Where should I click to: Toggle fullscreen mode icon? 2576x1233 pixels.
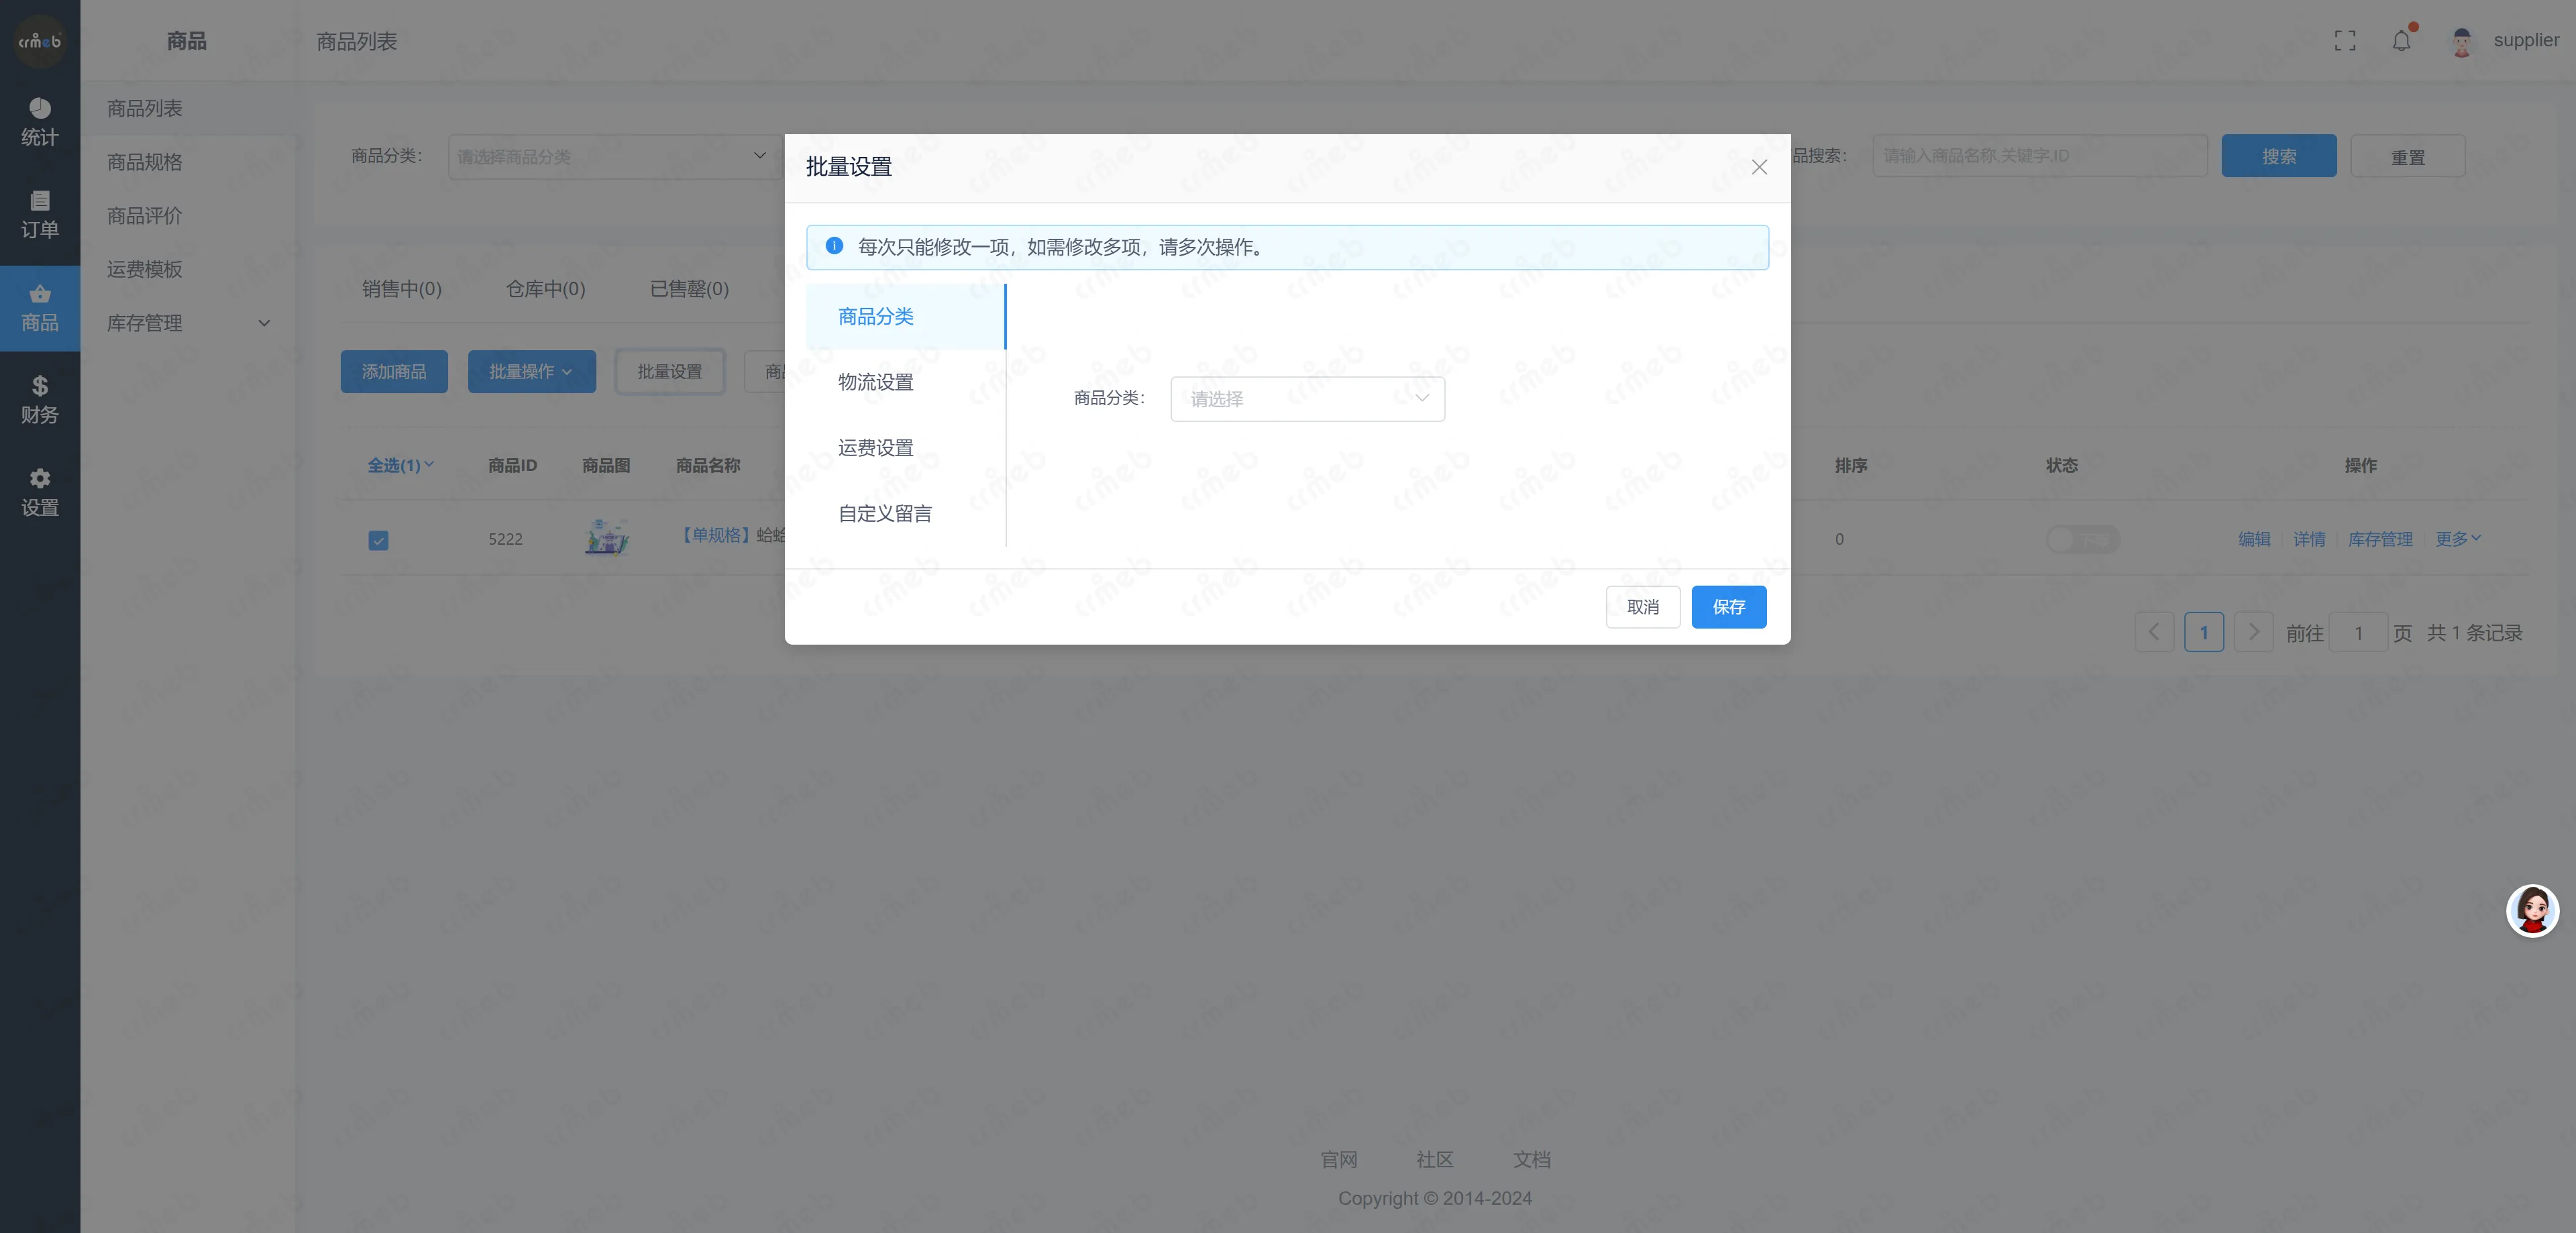[2345, 41]
